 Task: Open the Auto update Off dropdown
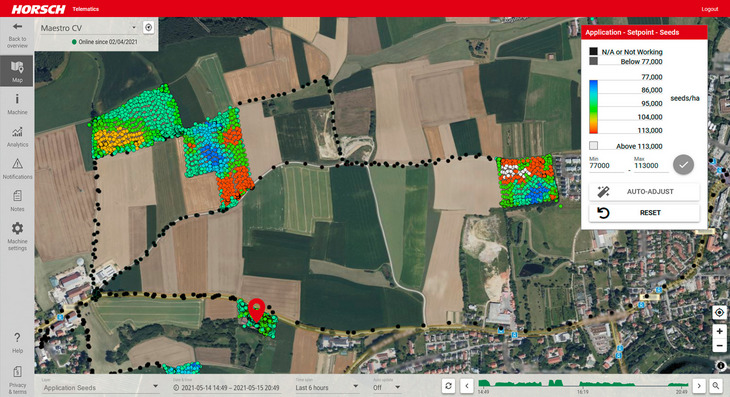(386, 387)
